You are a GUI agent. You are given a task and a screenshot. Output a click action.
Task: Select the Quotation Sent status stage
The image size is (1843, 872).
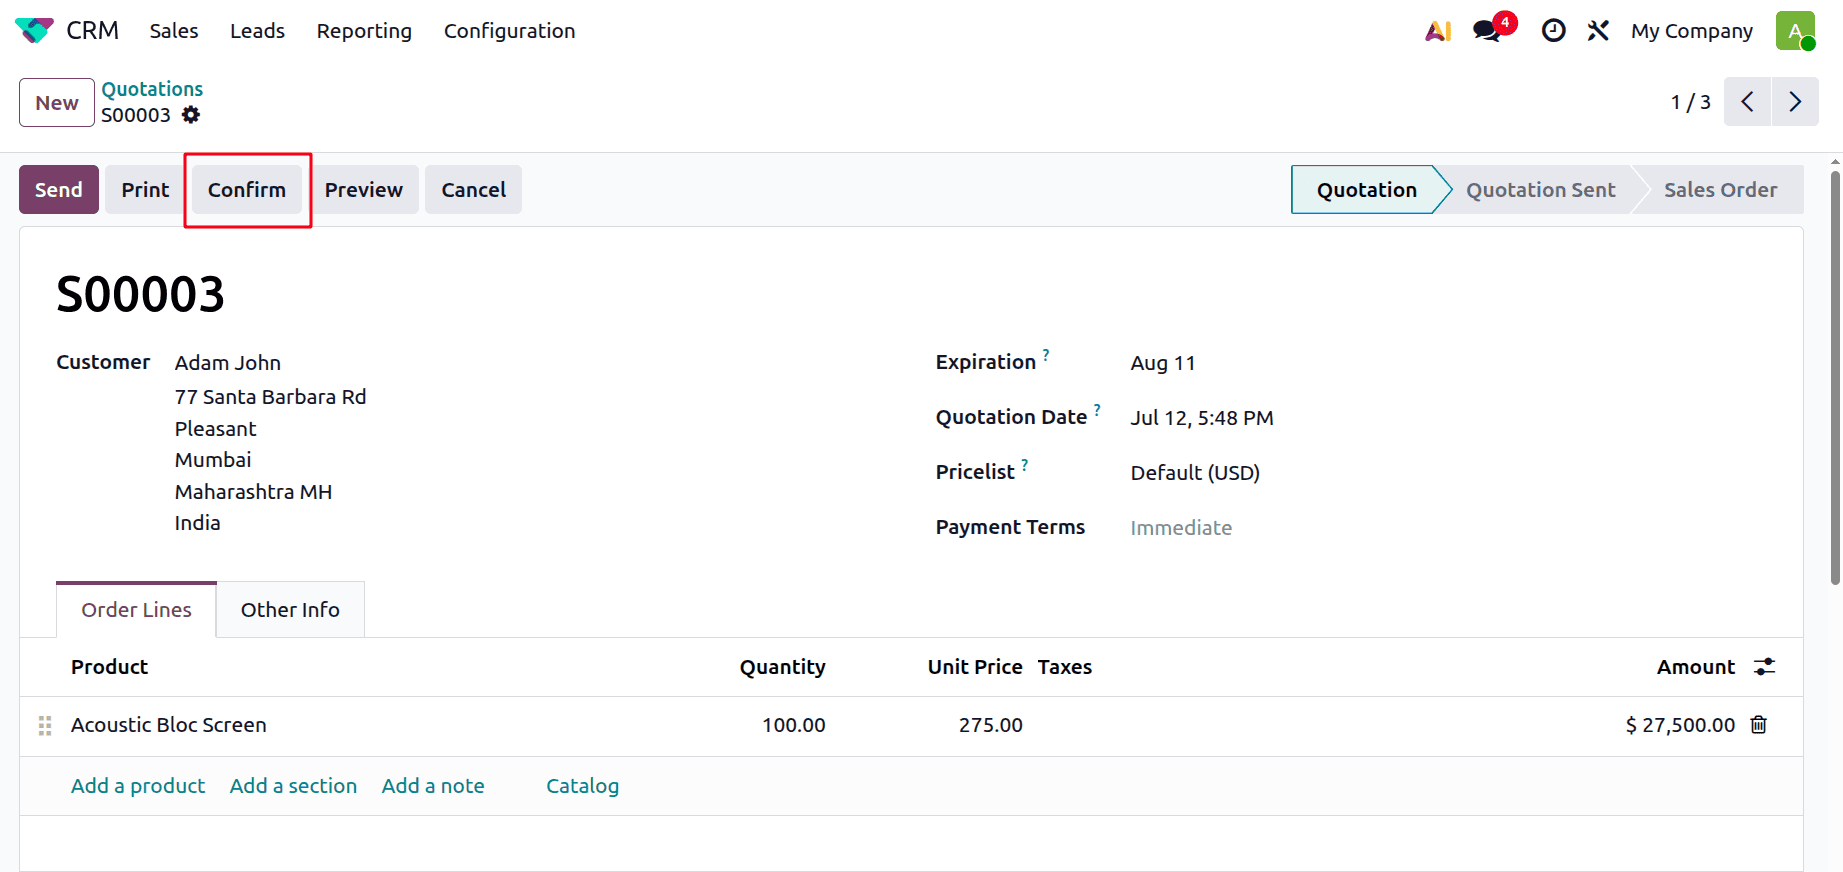point(1541,190)
